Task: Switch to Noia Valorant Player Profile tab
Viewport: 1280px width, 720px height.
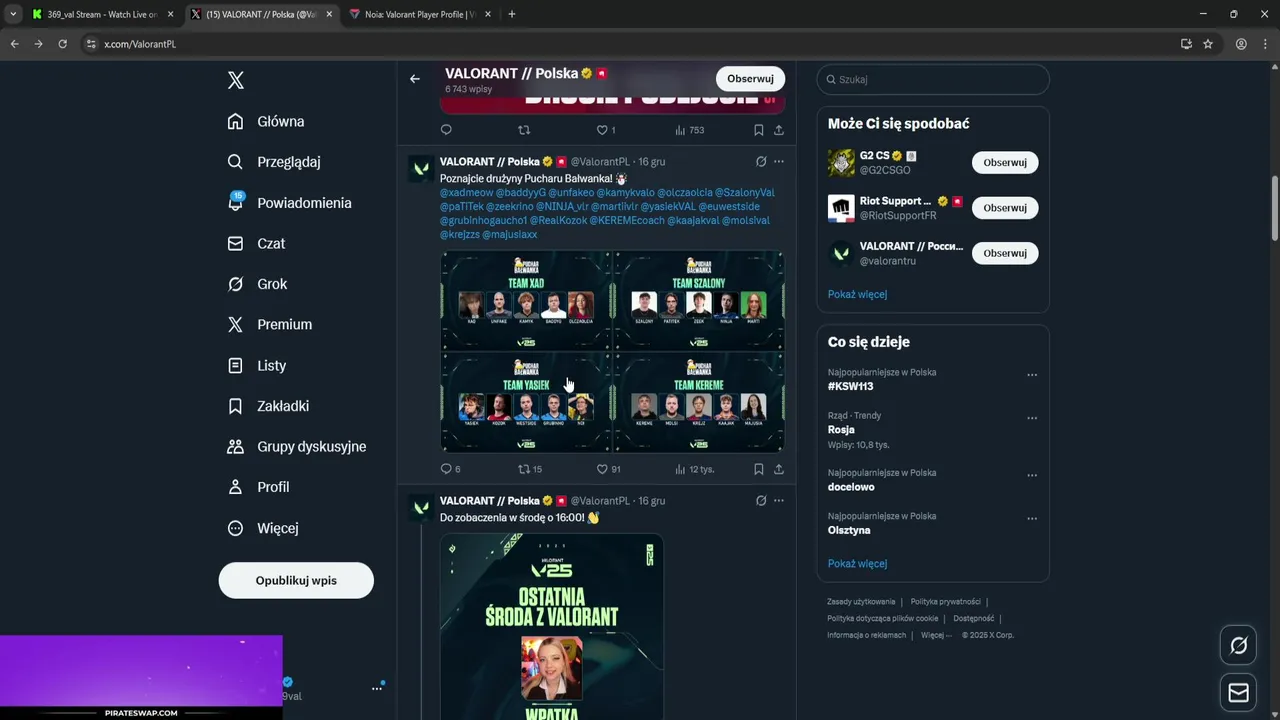Action: (x=420, y=15)
